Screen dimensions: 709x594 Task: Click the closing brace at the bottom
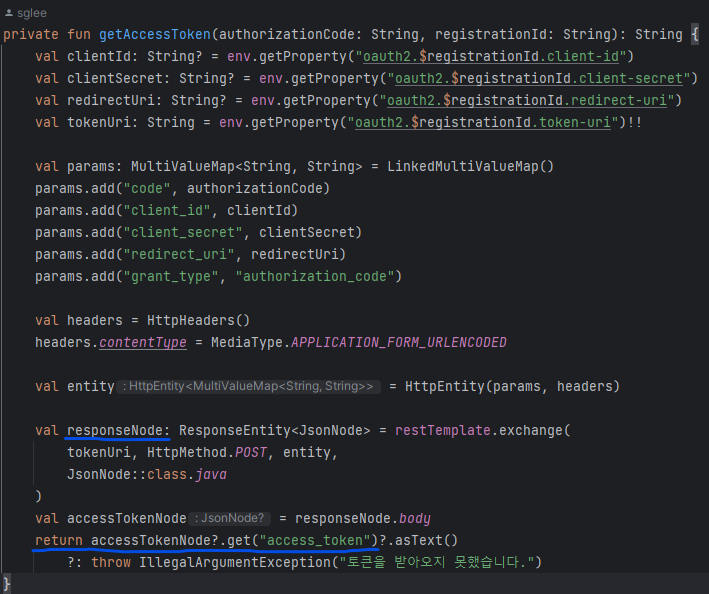(x=6, y=583)
